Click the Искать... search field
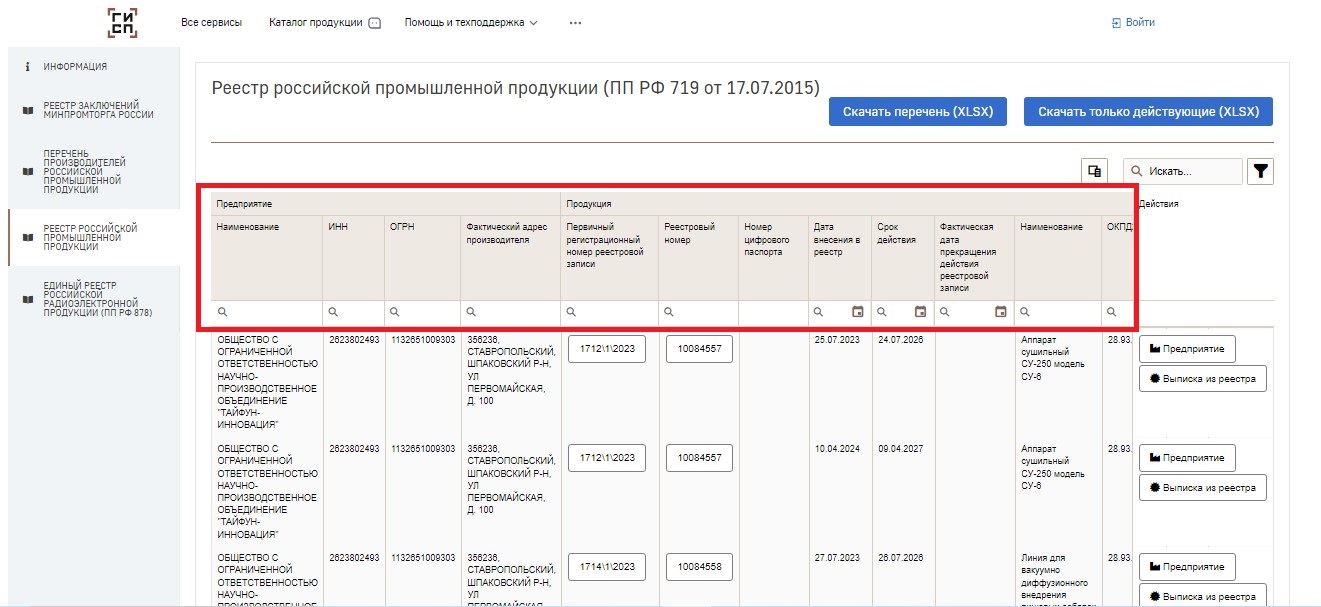The width and height of the screenshot is (1321, 607). (1183, 171)
